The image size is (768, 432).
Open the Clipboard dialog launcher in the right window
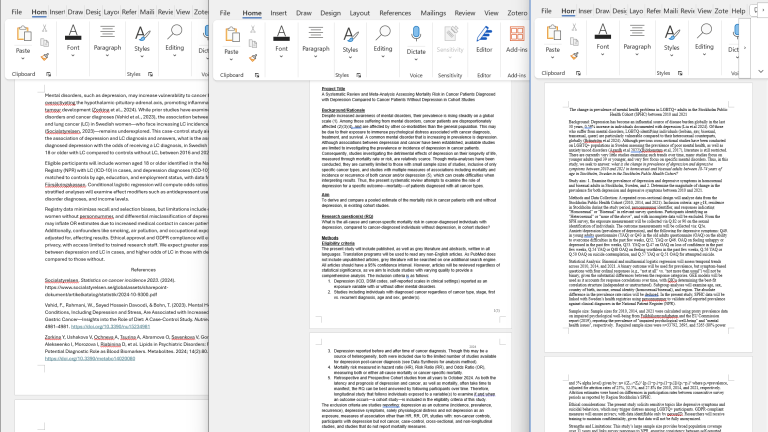click(578, 73)
